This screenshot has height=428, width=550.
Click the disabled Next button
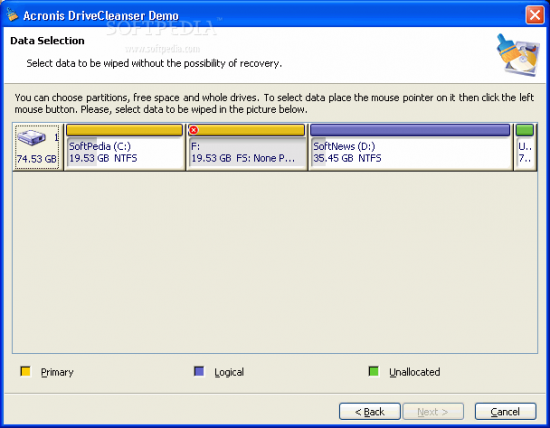pos(433,411)
